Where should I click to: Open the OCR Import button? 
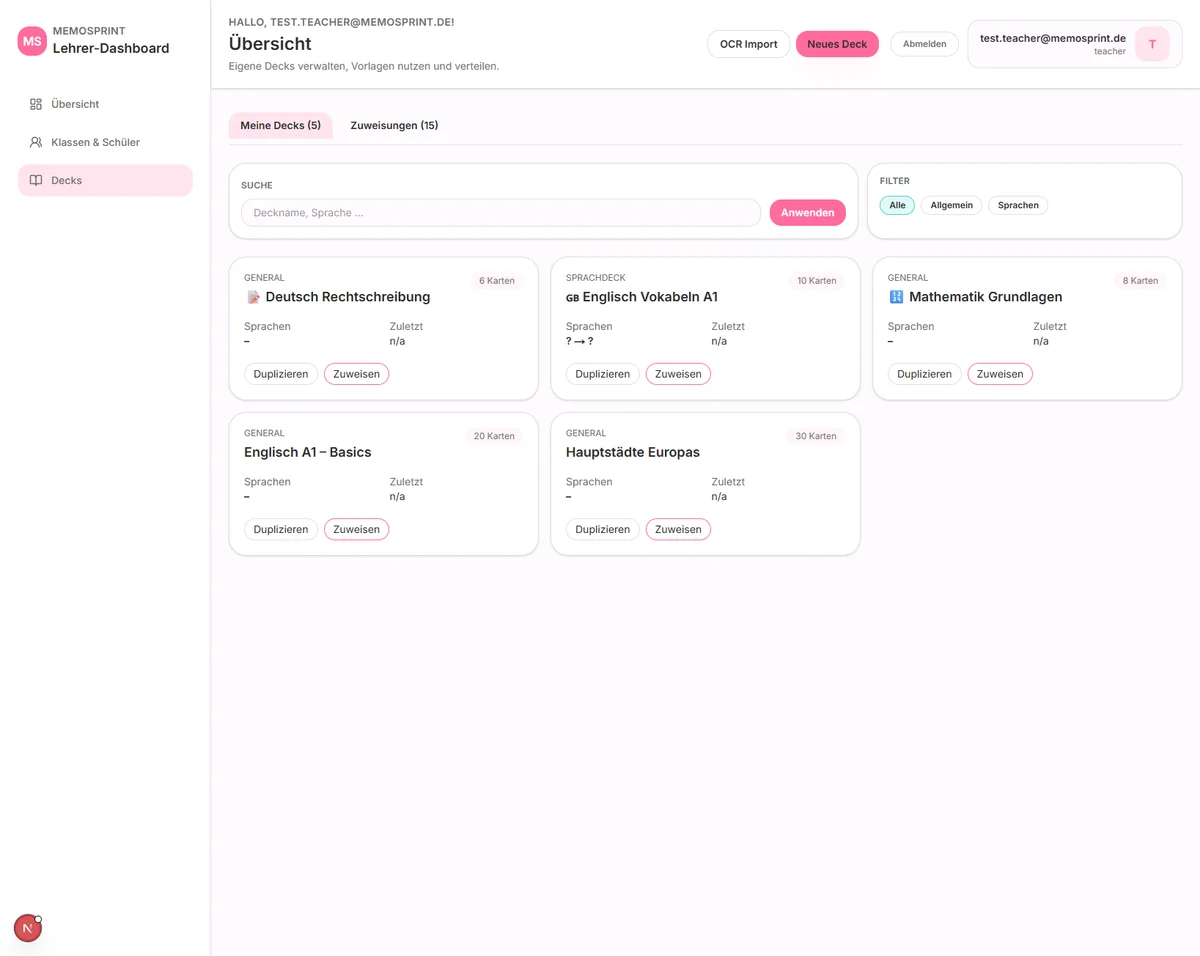pyautogui.click(x=748, y=44)
